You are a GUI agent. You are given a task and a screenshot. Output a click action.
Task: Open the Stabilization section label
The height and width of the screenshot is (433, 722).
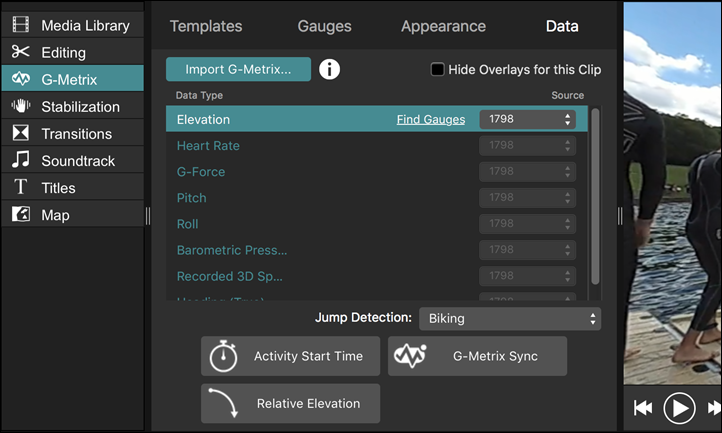click(81, 107)
